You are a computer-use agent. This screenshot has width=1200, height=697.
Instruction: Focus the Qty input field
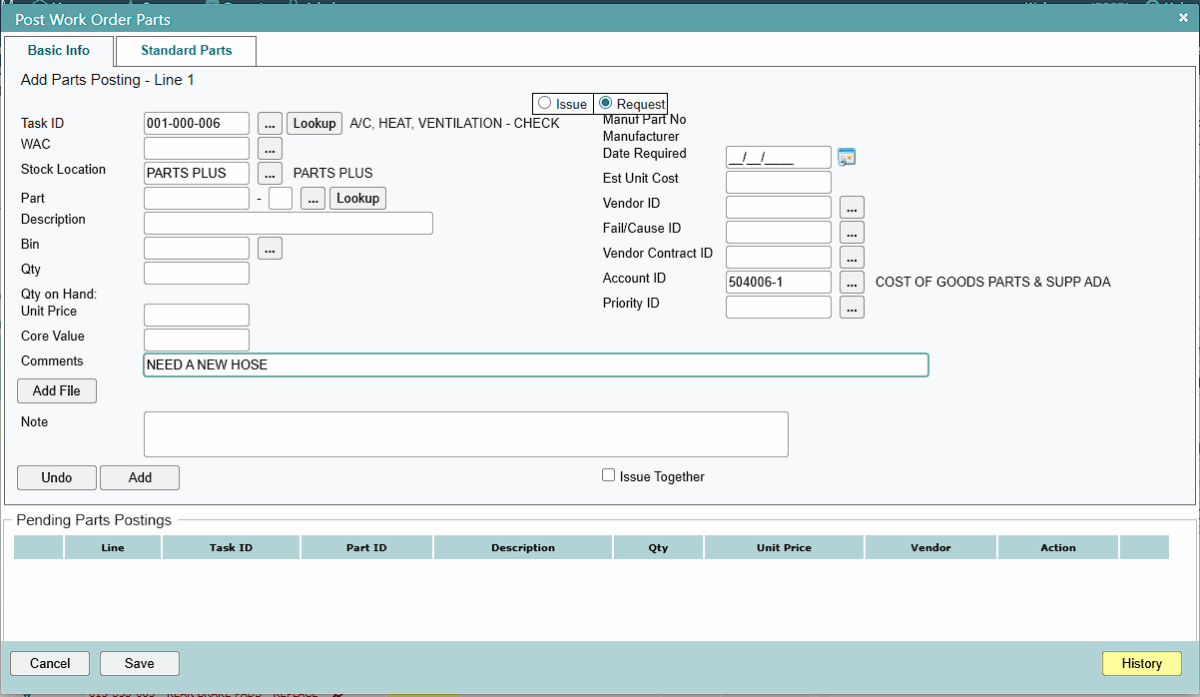point(197,273)
